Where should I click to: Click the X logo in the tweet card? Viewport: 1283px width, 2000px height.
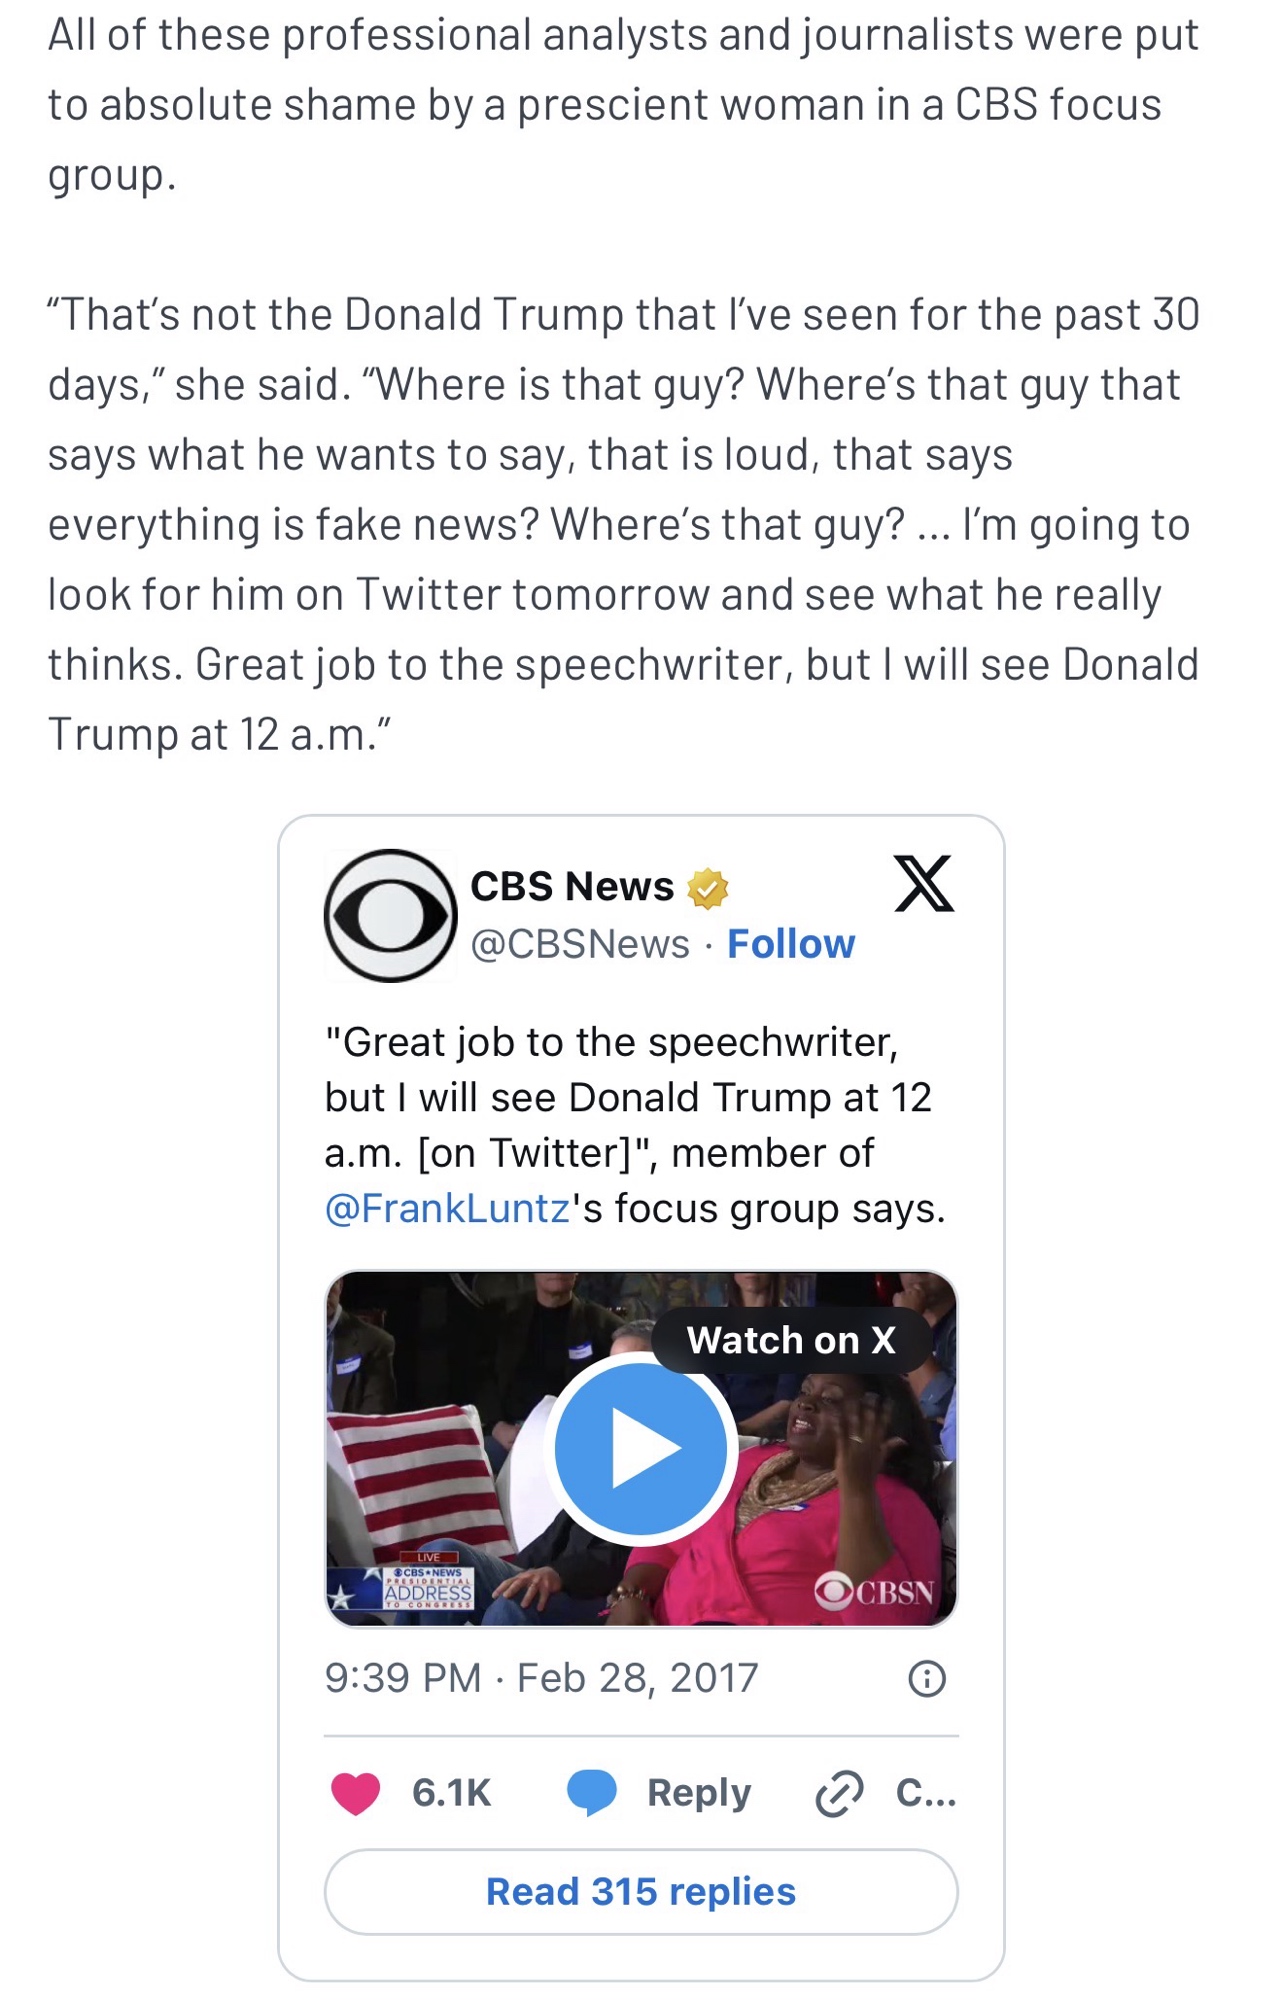923,884
